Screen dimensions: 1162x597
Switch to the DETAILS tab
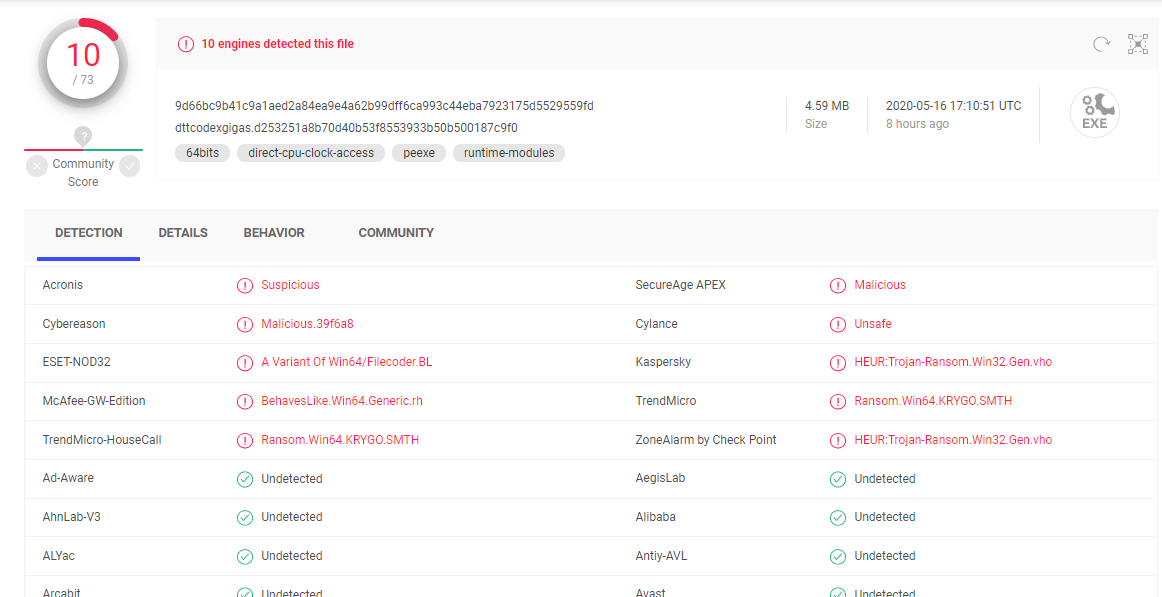(183, 233)
